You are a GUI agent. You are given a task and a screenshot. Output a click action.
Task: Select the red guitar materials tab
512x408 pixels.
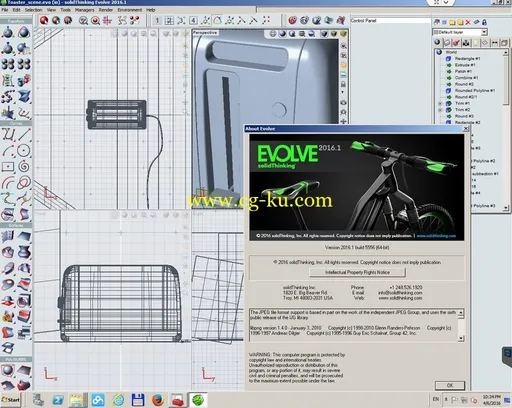[x=456, y=43]
